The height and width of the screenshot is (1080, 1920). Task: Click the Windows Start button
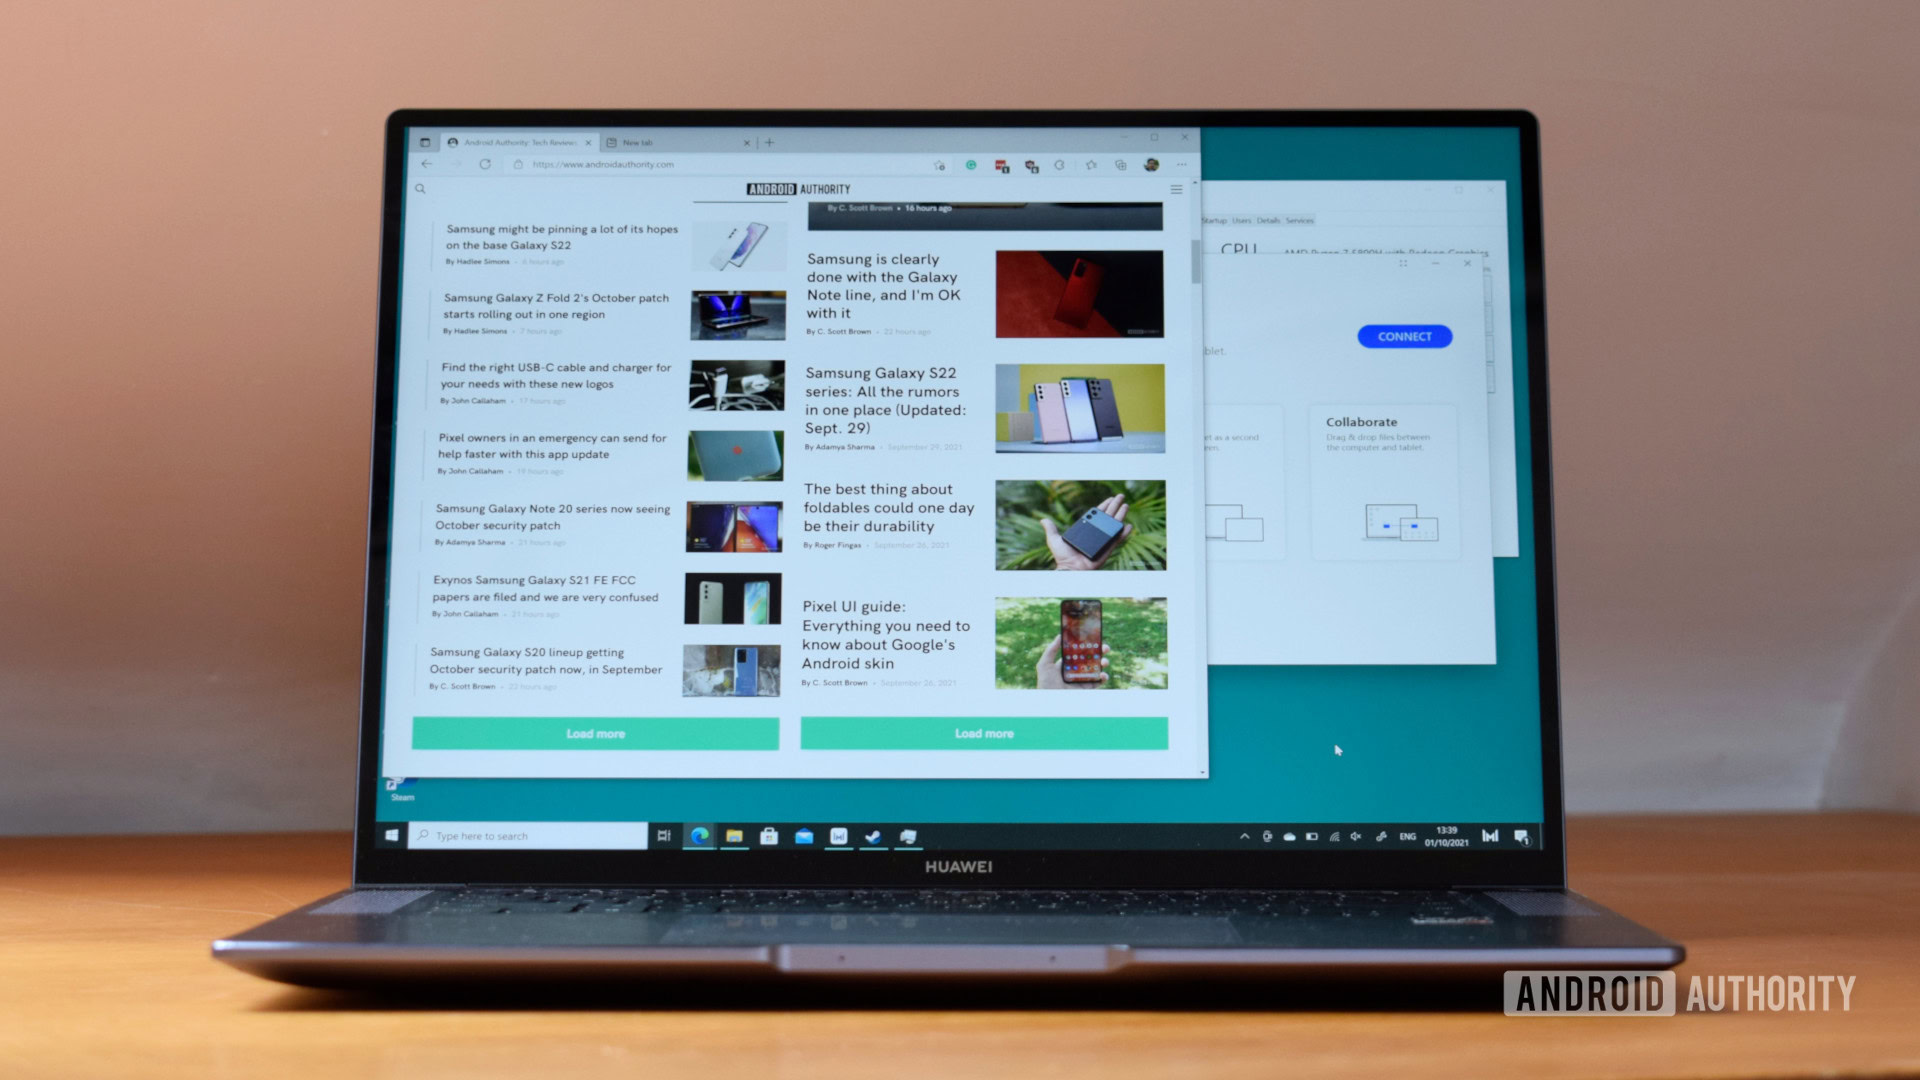[x=390, y=836]
